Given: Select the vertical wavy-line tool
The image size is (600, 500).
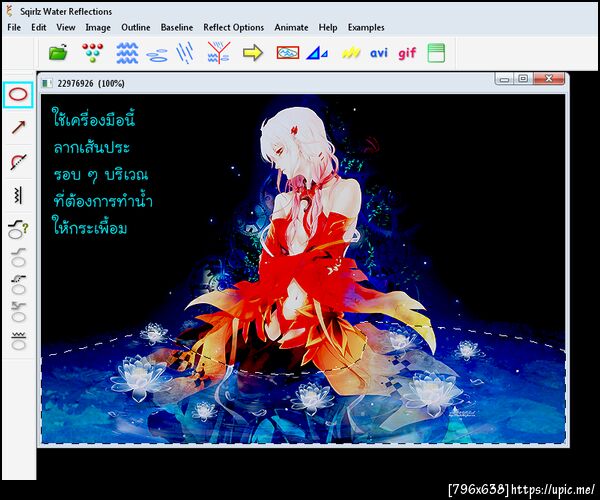Looking at the screenshot, I should coord(18,195).
